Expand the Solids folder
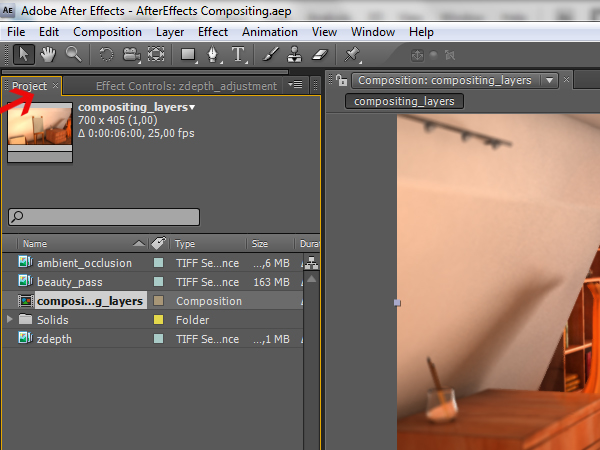Viewport: 600px width, 450px height. point(11,320)
